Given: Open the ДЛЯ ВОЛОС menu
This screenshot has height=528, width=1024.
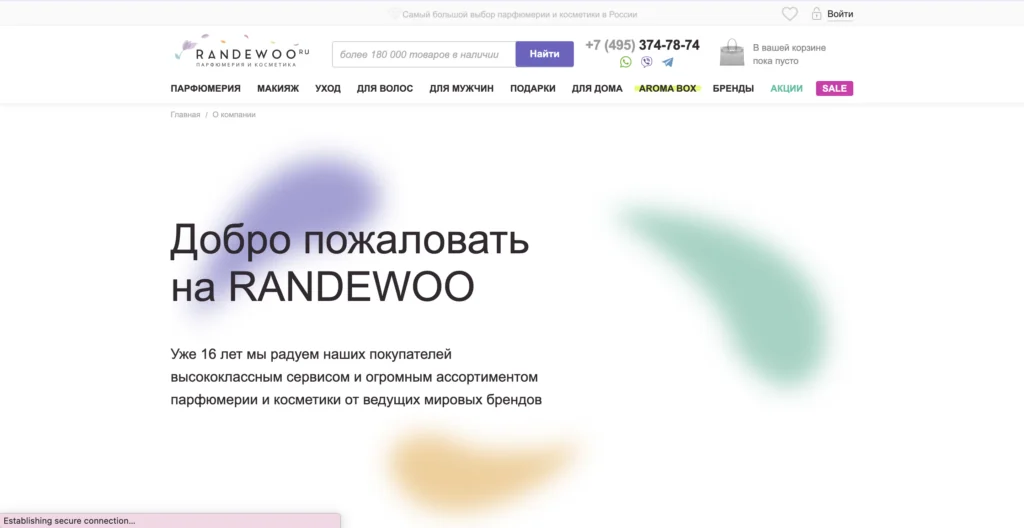Looking at the screenshot, I should (x=385, y=88).
